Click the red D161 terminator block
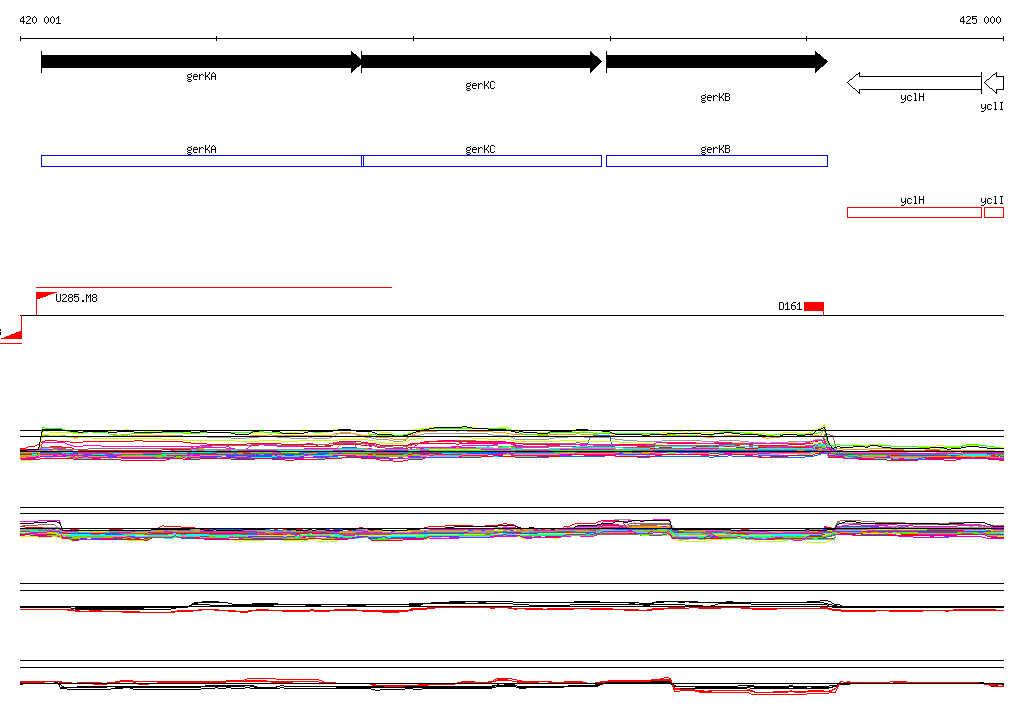The width and height of the screenshot is (1024, 714). point(814,306)
